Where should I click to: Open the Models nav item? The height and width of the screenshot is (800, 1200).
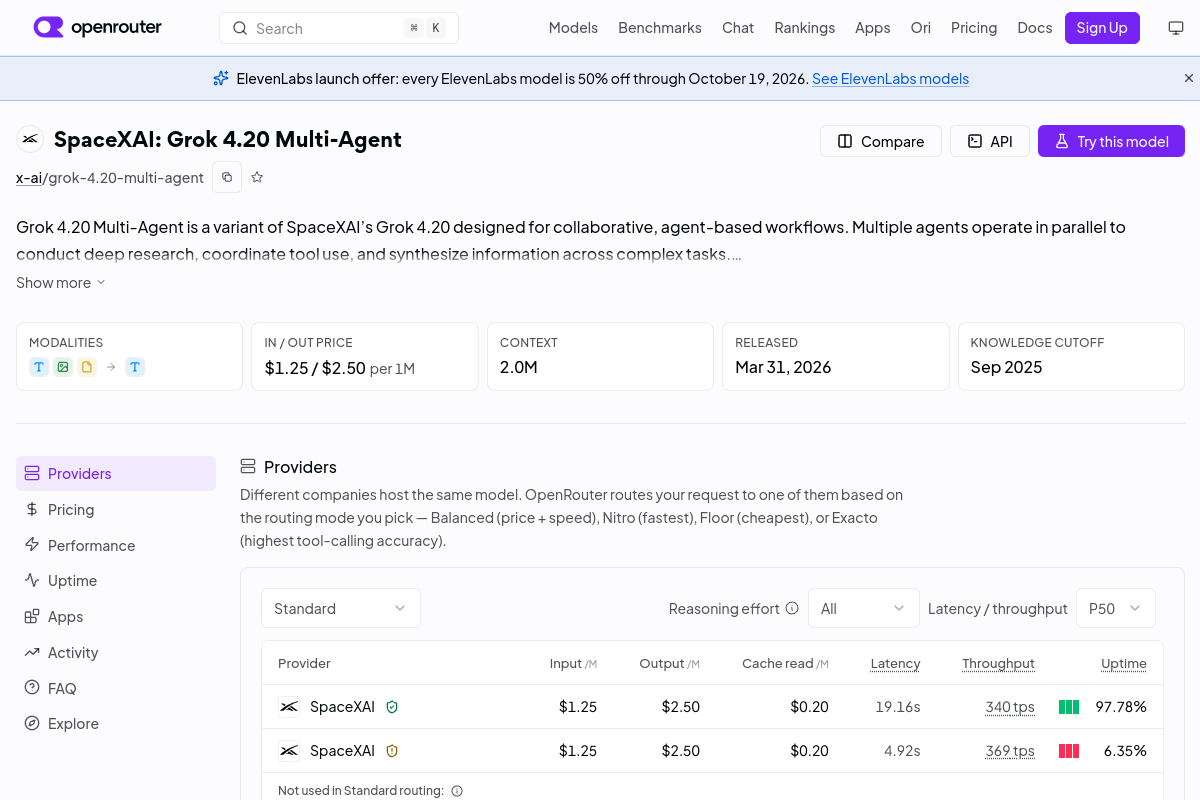pyautogui.click(x=573, y=28)
